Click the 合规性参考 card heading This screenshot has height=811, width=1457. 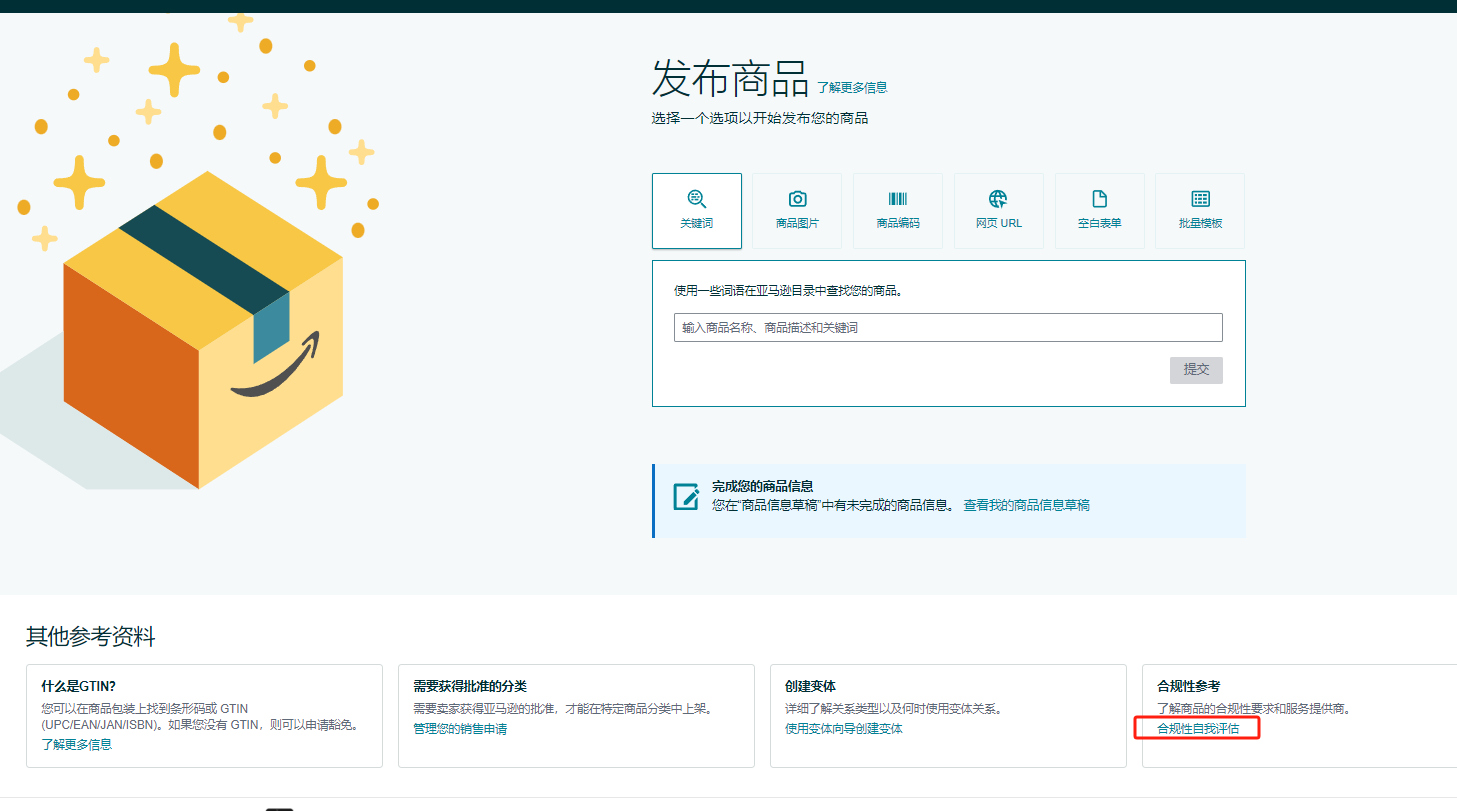[1188, 687]
